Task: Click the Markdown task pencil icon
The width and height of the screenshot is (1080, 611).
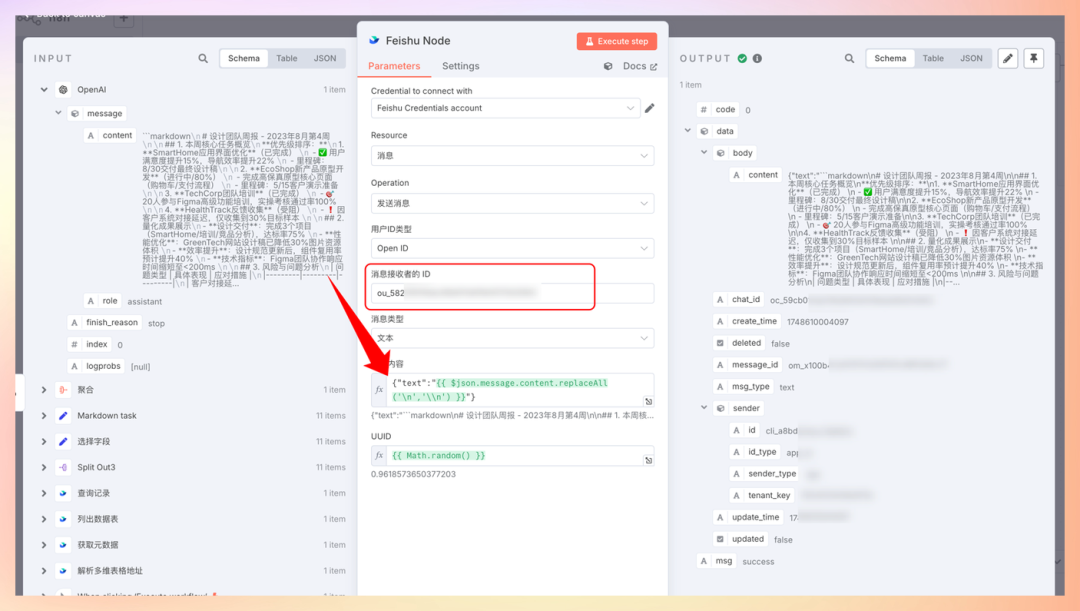Action: coord(63,416)
